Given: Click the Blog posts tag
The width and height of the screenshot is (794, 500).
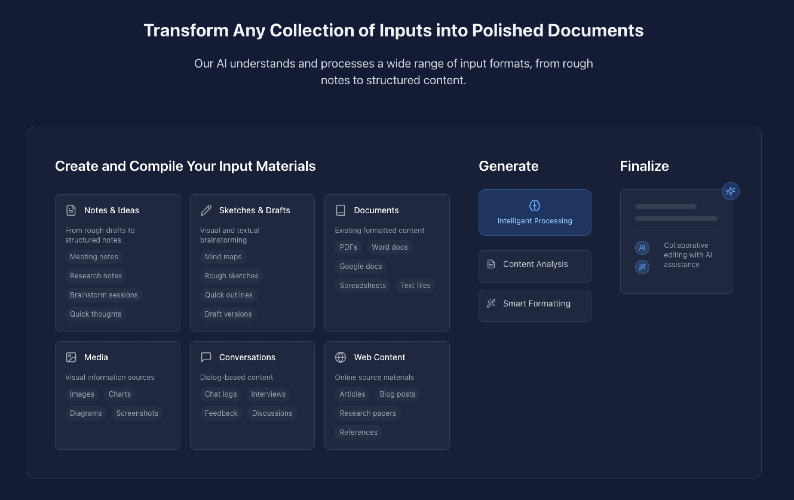Looking at the screenshot, I should (x=398, y=394).
